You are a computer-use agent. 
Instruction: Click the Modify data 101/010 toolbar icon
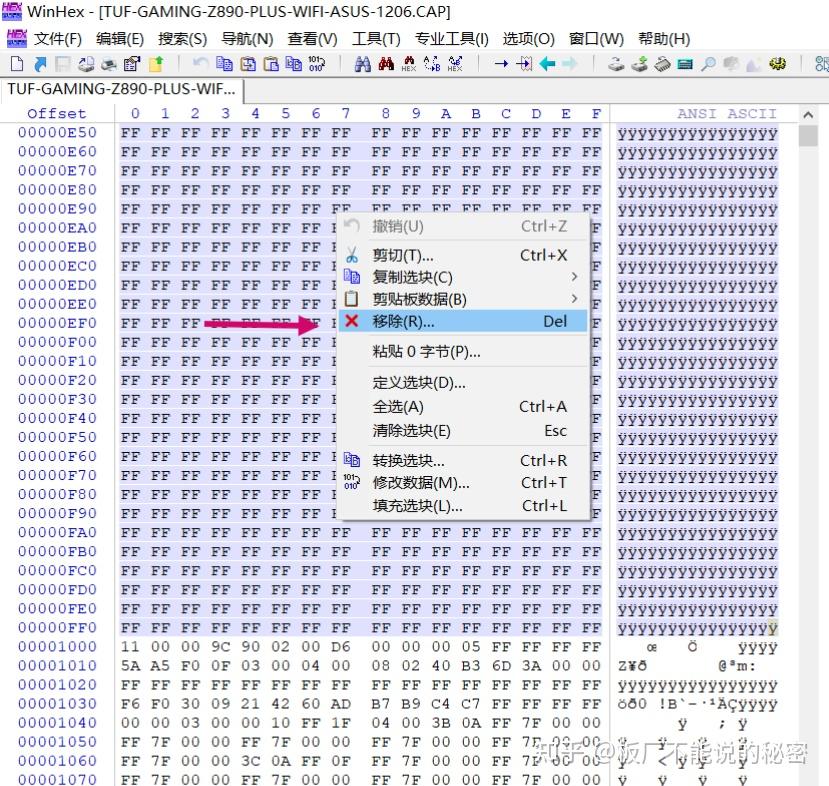pos(317,64)
